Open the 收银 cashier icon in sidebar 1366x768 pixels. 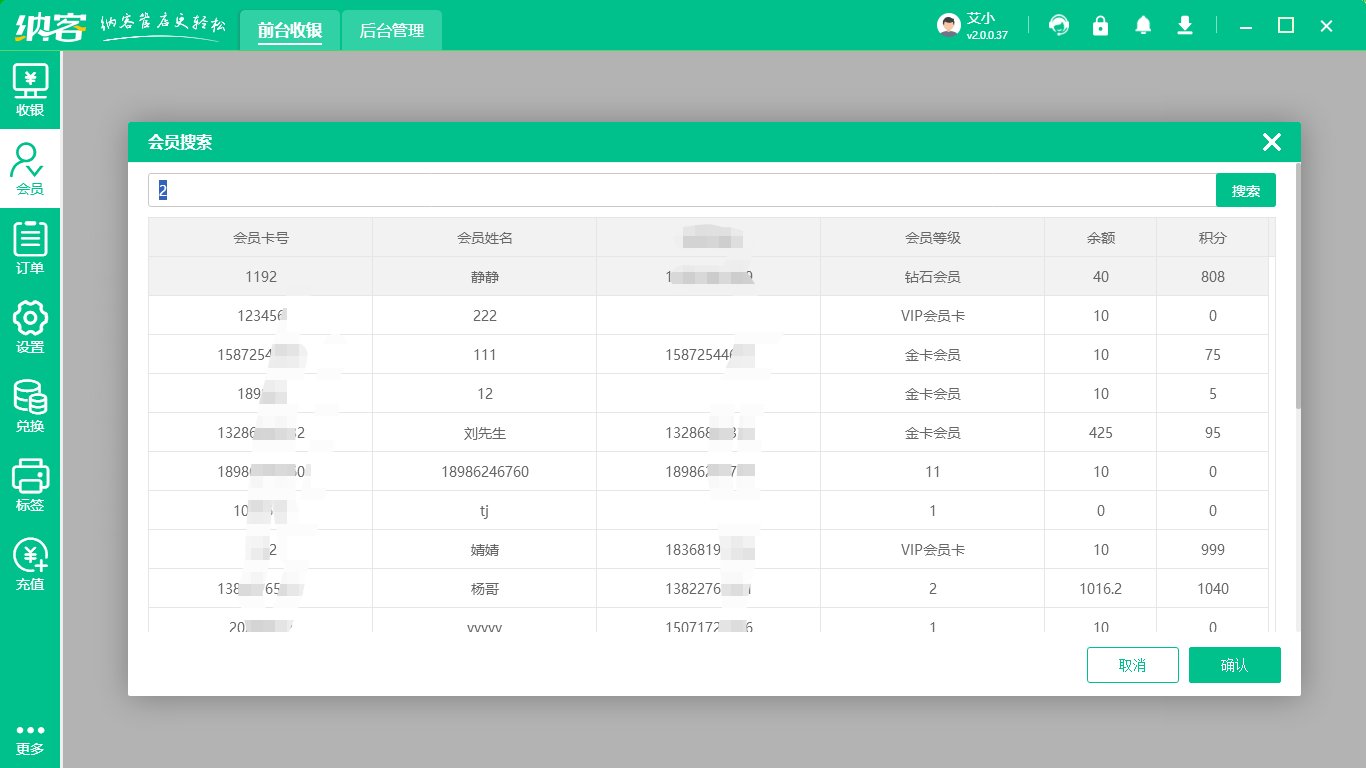click(x=30, y=90)
